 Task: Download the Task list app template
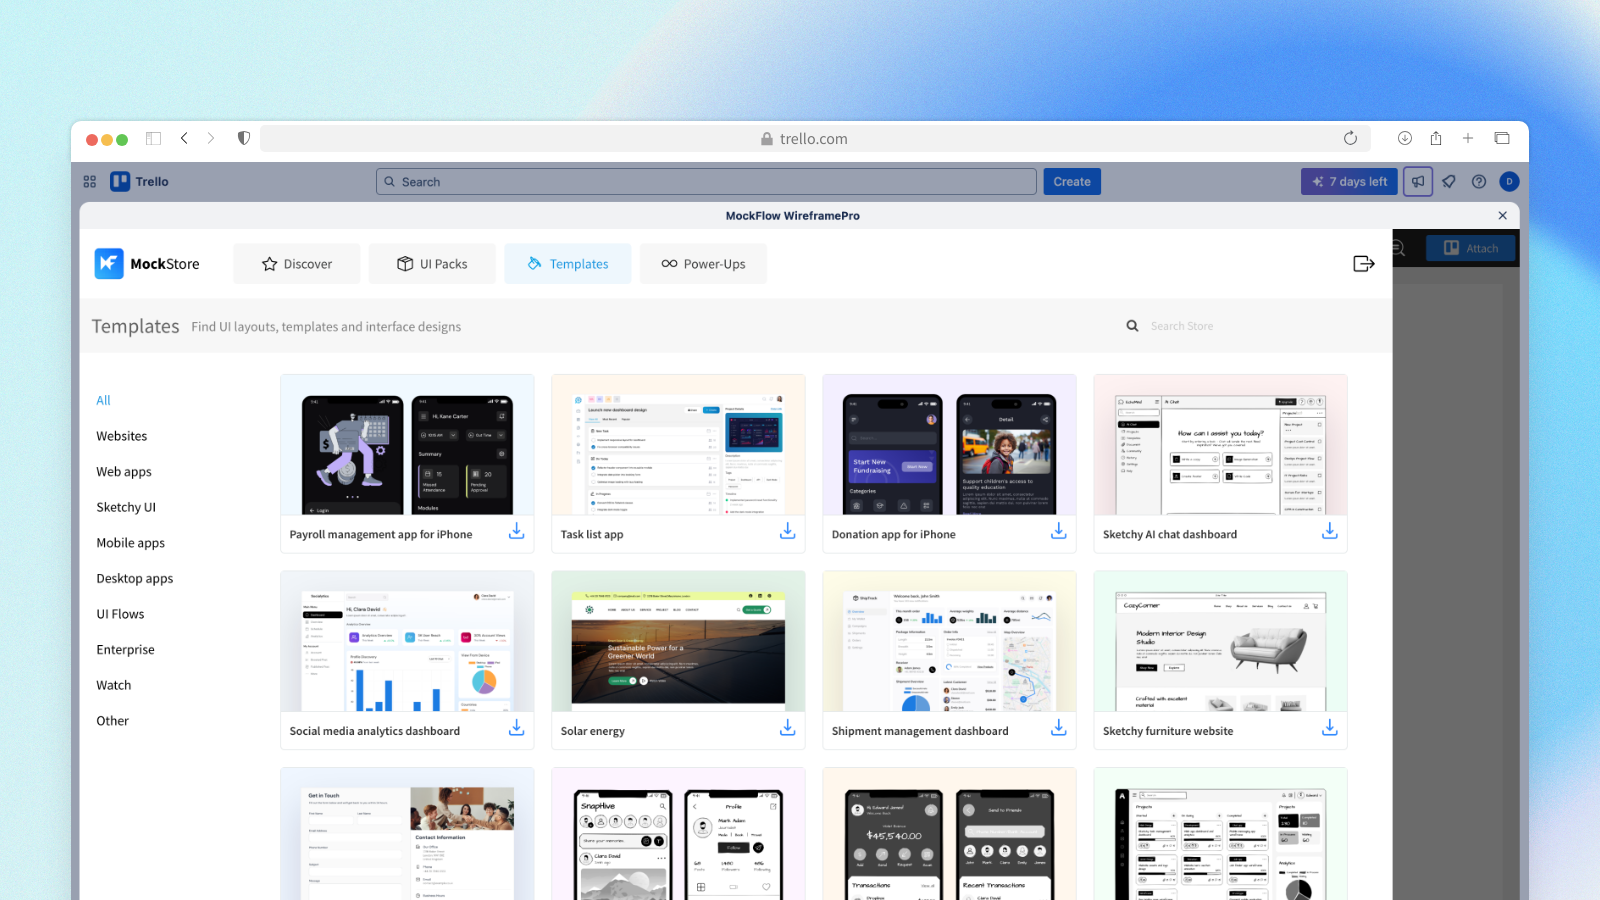tap(787, 531)
